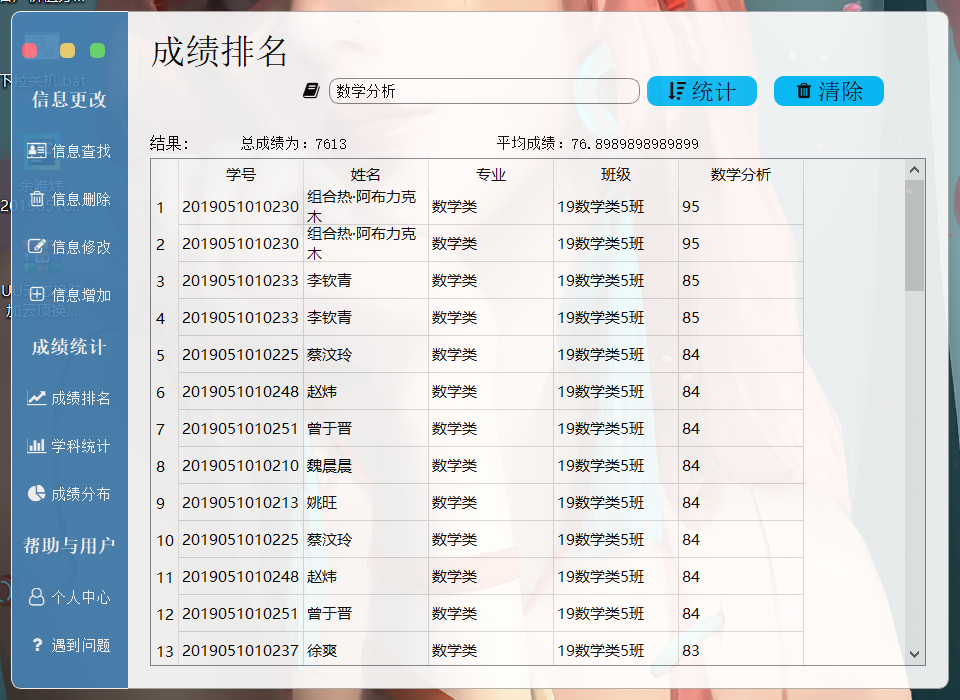Click the 信息修改 edit pencil icon
The height and width of the screenshot is (700, 960).
tap(37, 246)
